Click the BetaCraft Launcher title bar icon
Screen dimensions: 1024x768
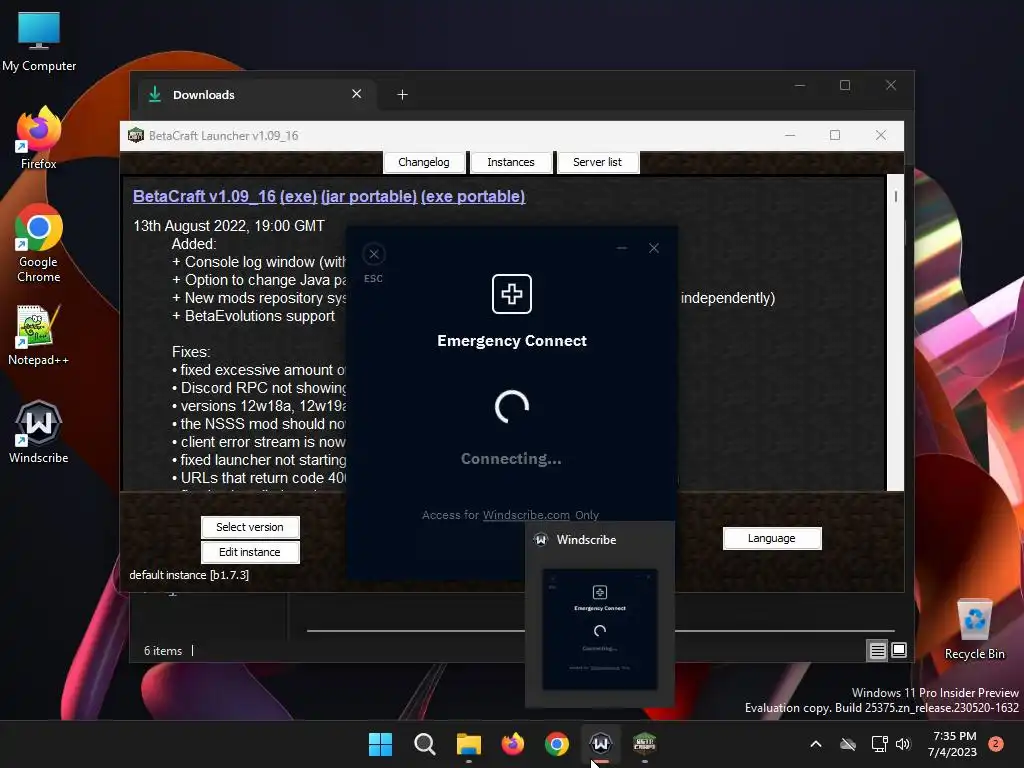pyautogui.click(x=136, y=135)
